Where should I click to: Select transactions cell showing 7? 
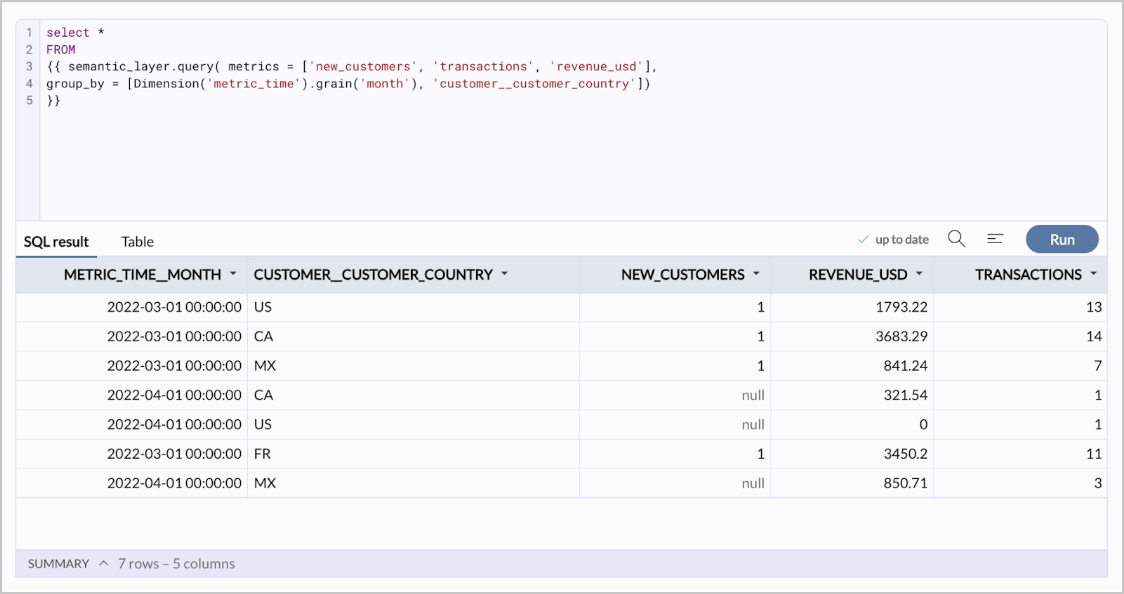pyautogui.click(x=1021, y=366)
